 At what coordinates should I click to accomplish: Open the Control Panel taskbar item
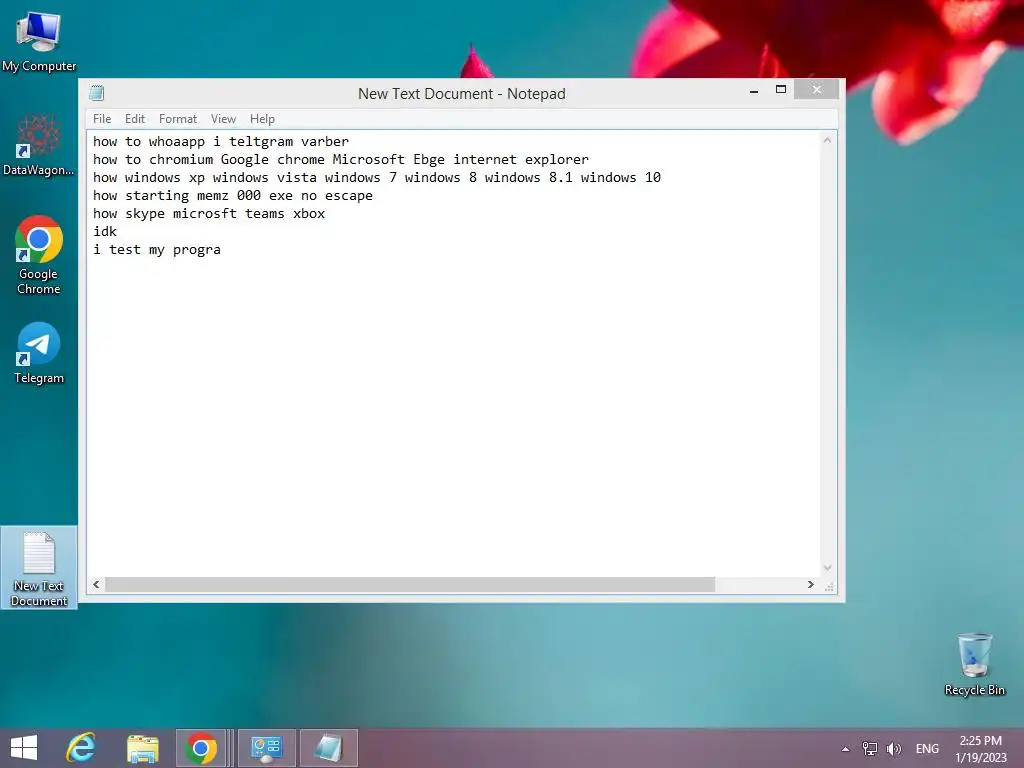click(x=266, y=748)
